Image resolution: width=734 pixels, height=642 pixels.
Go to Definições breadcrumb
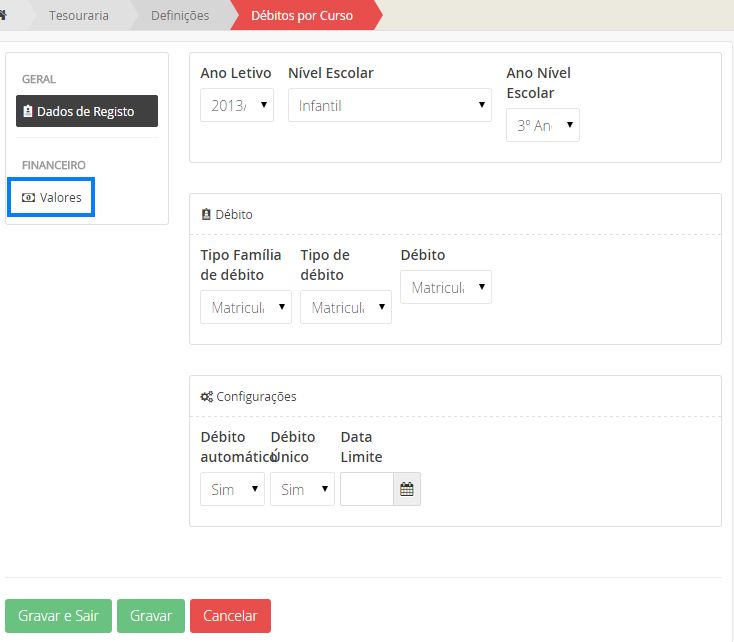[x=180, y=15]
